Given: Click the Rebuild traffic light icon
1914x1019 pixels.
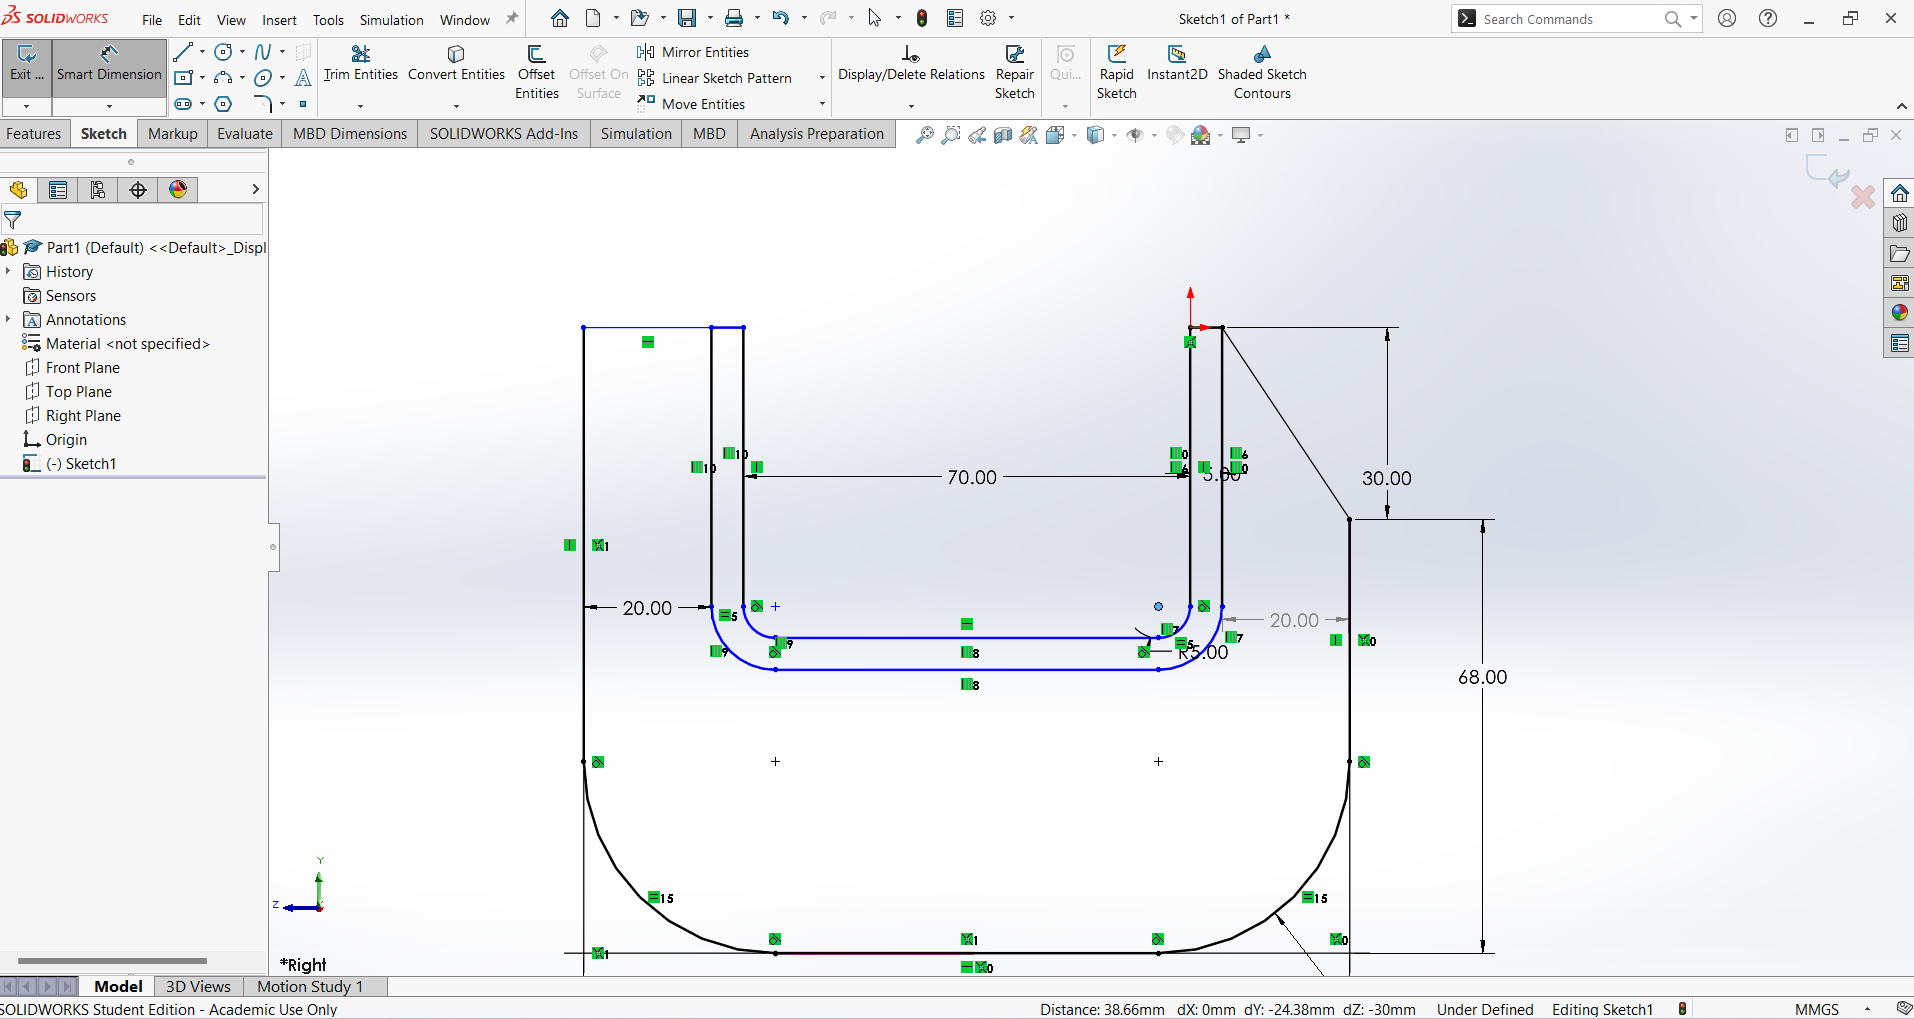Looking at the screenshot, I should [x=922, y=18].
